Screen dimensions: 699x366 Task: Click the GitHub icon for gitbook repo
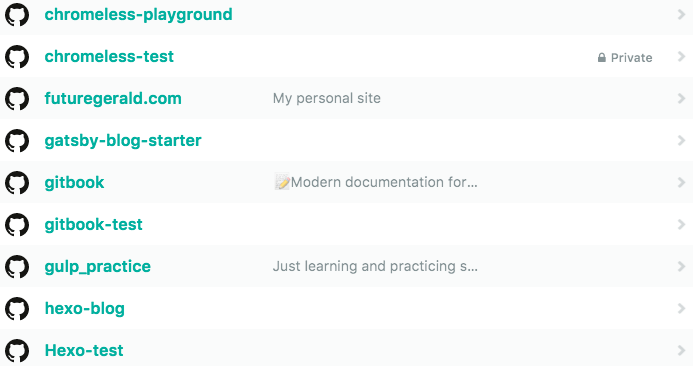[x=17, y=183]
